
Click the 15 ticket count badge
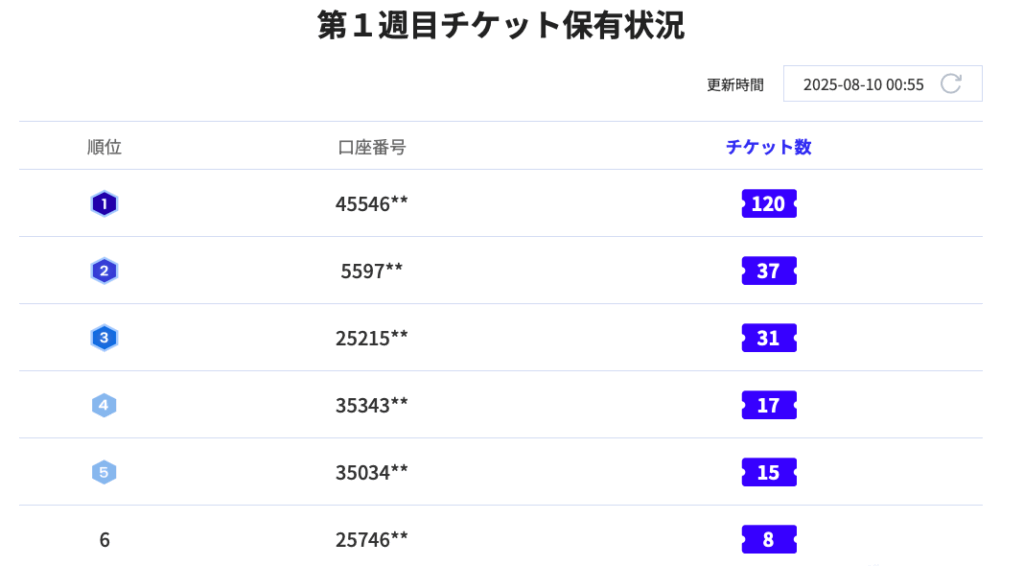pos(769,473)
